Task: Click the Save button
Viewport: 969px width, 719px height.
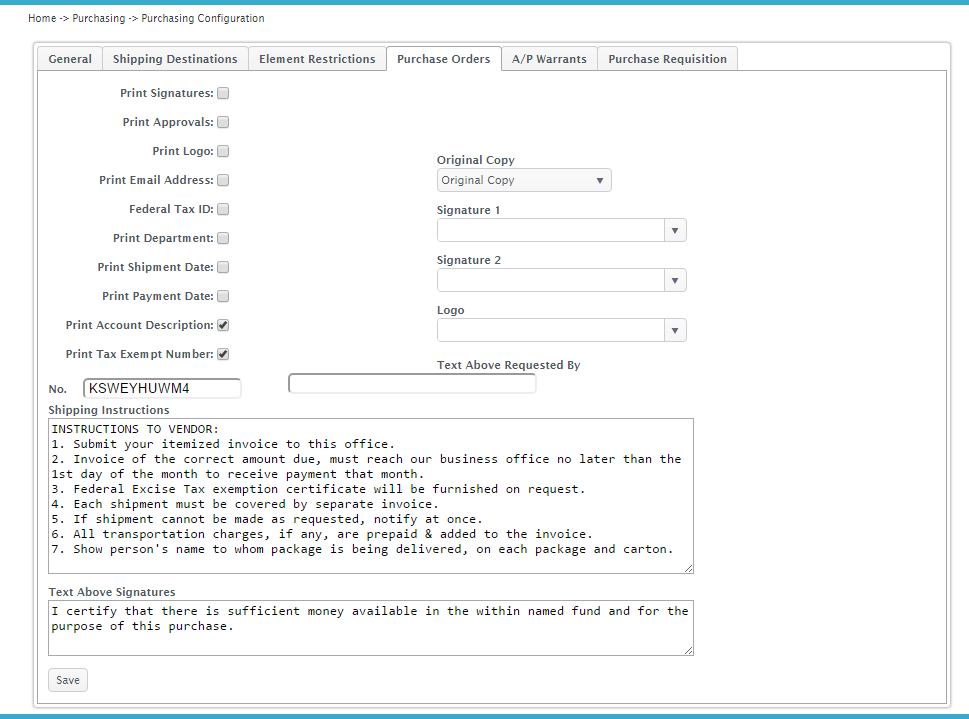Action: (68, 680)
